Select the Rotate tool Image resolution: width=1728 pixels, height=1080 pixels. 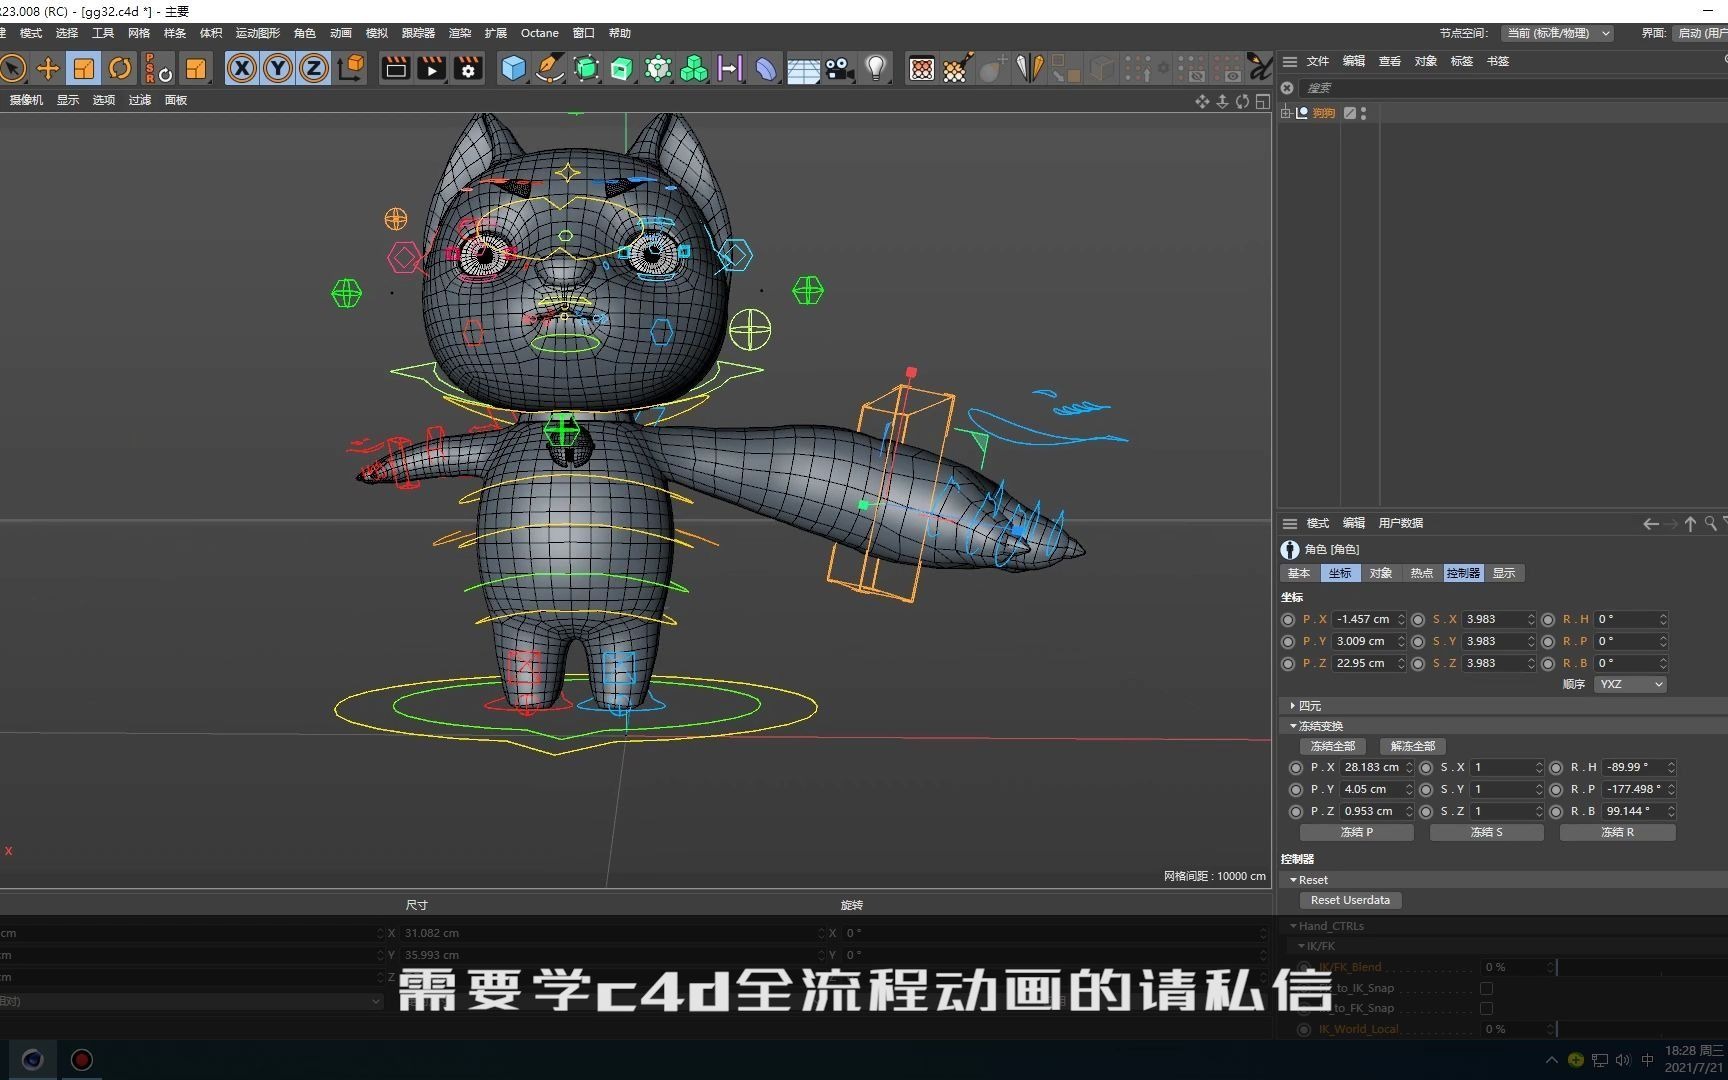click(x=120, y=68)
